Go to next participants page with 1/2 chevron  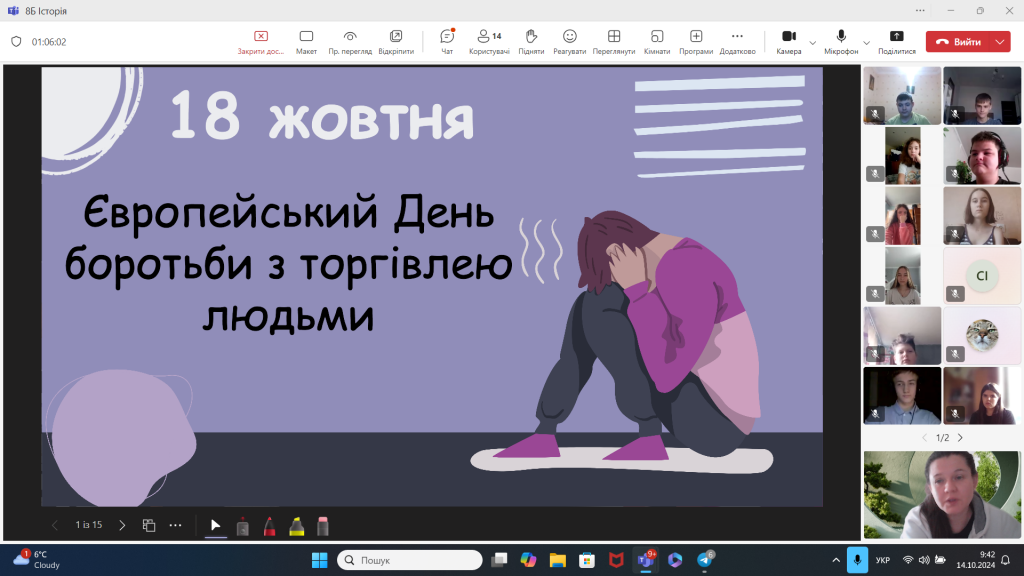[960, 437]
